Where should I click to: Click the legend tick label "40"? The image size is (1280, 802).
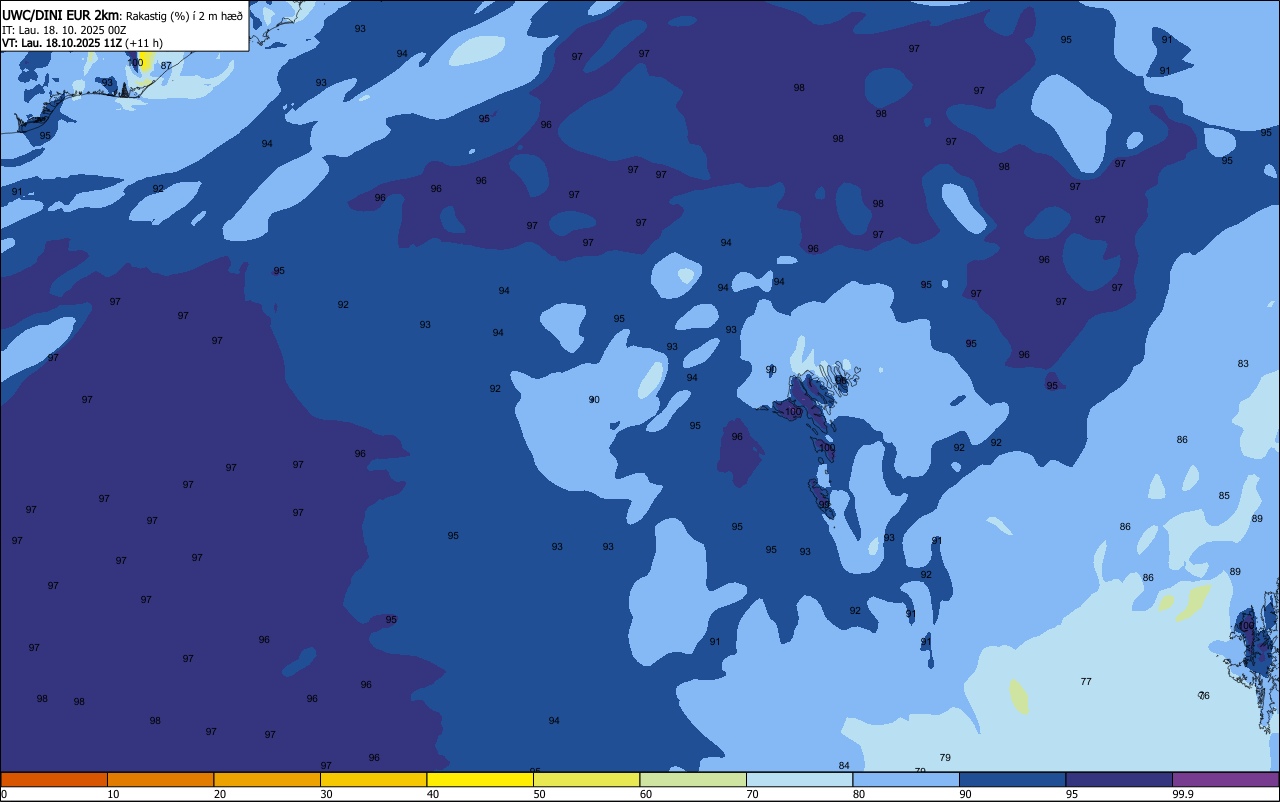[433, 794]
